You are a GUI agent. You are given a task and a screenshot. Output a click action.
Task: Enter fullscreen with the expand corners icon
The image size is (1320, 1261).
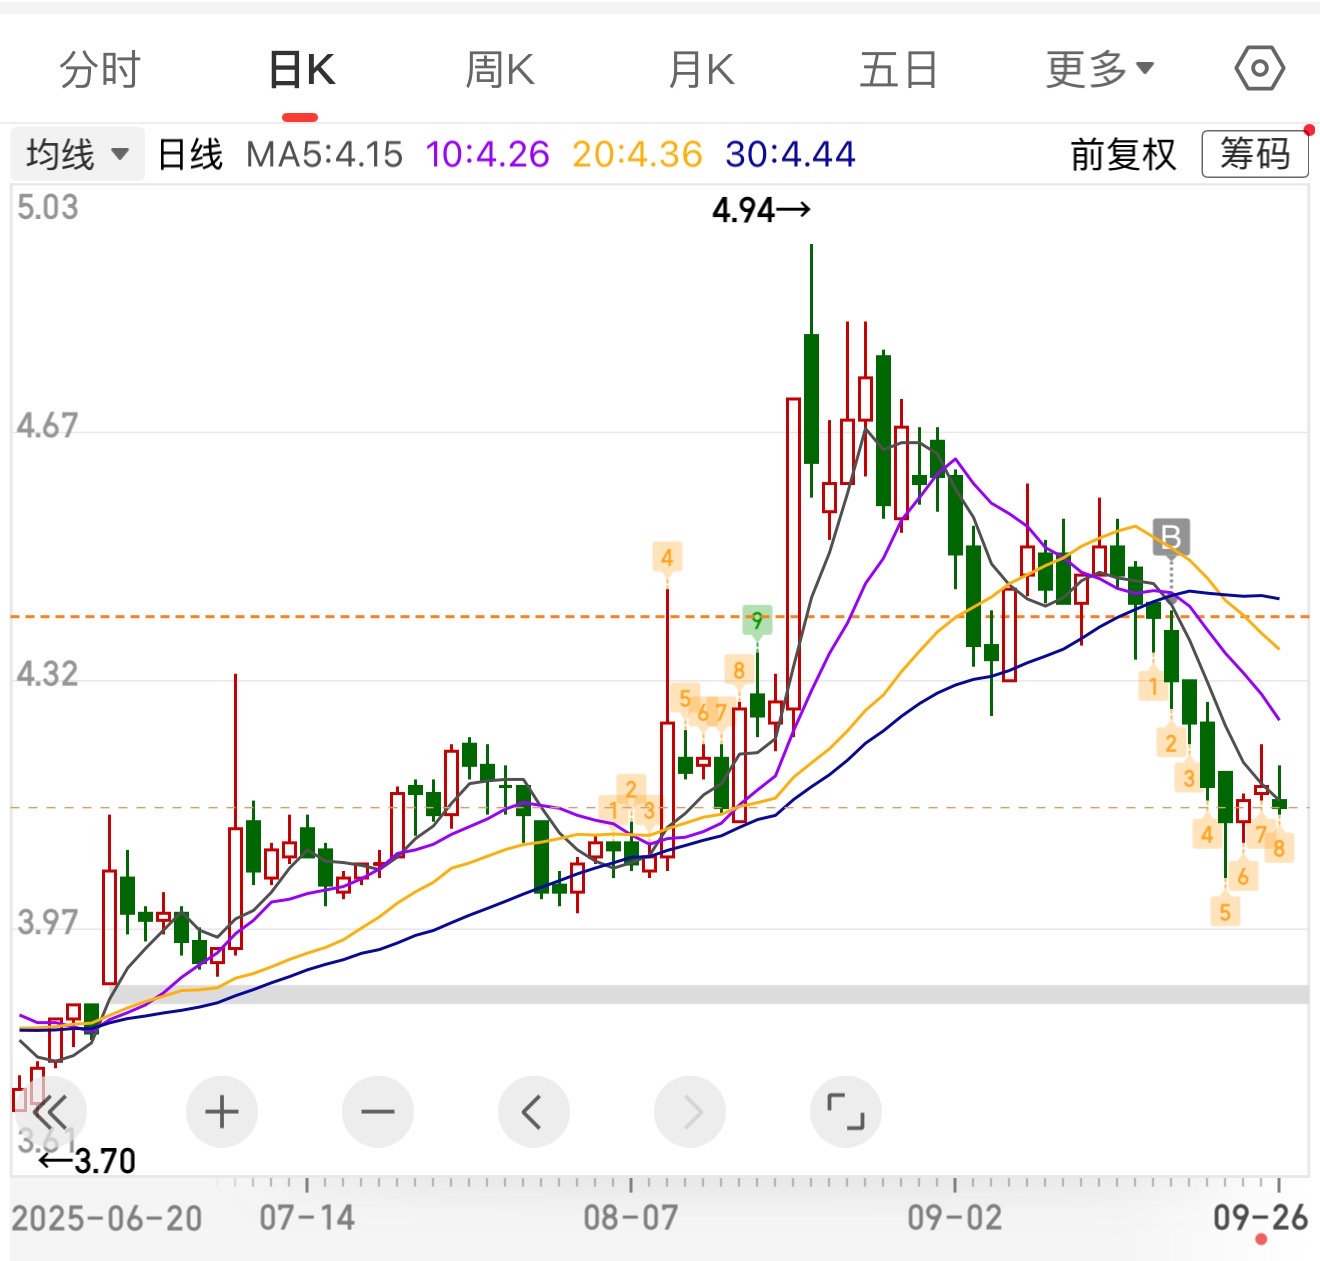pyautogui.click(x=845, y=1112)
